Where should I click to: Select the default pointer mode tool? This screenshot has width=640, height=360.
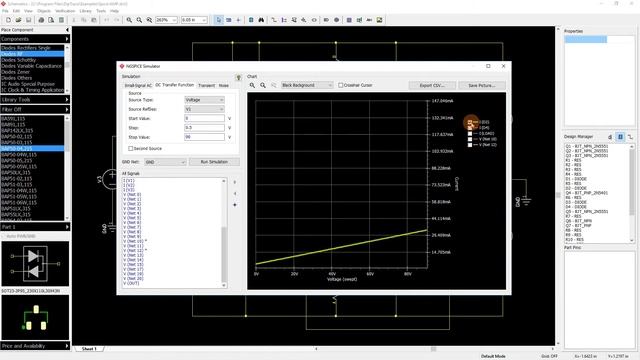pos(219,20)
